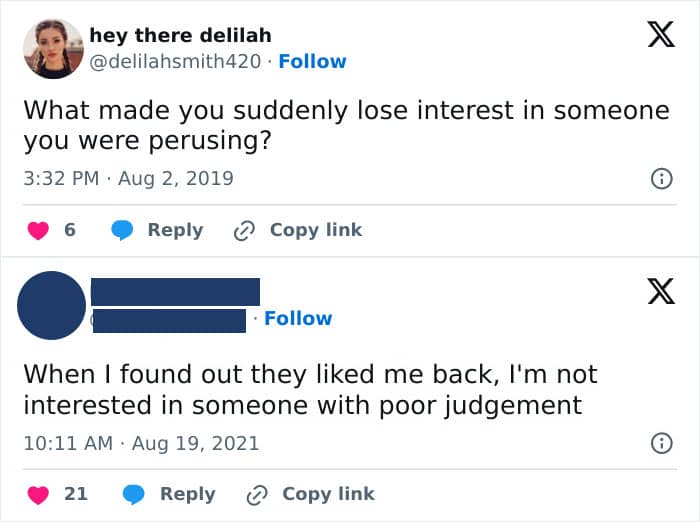This screenshot has width=700, height=522.
Task: Click Reply text on the second tweet
Action: [188, 494]
